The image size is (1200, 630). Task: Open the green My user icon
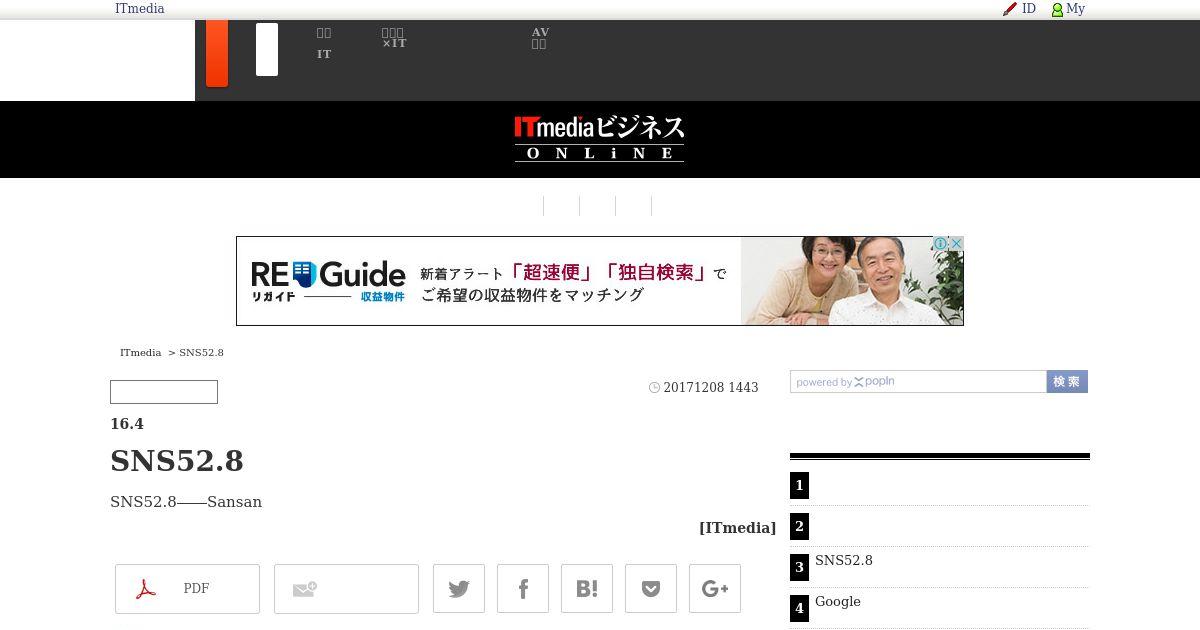click(1057, 9)
